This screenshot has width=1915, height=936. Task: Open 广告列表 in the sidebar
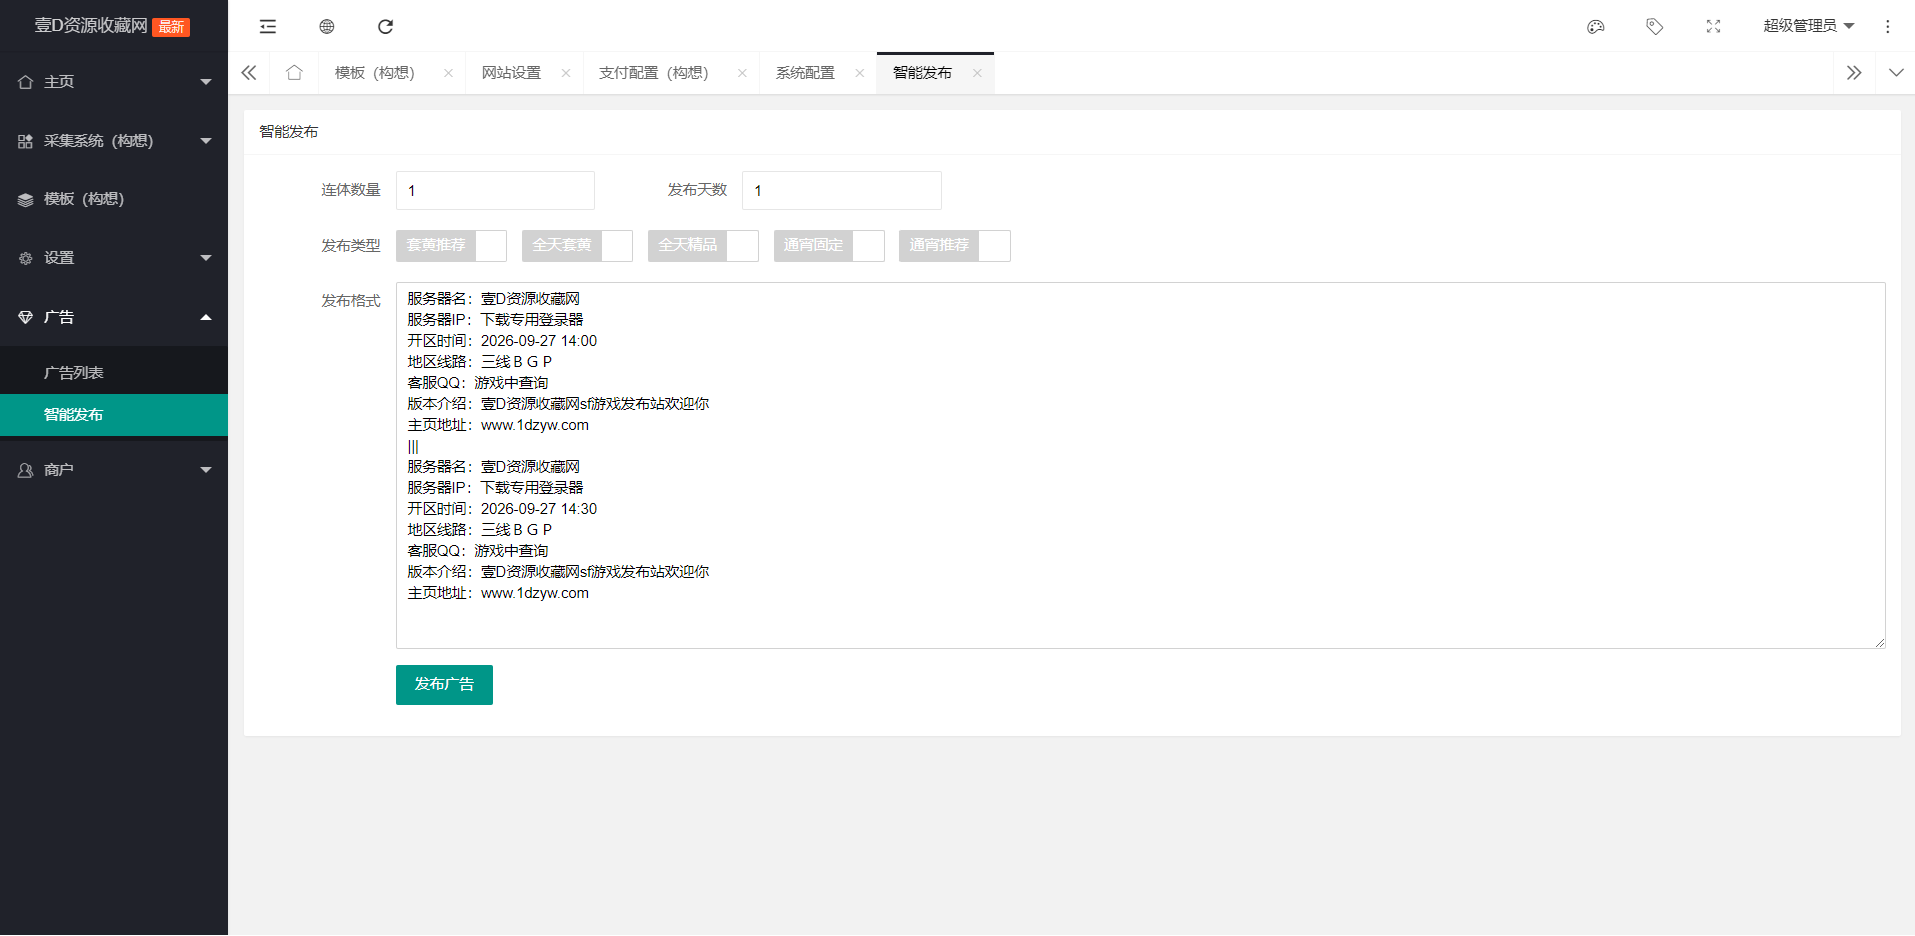pyautogui.click(x=114, y=373)
